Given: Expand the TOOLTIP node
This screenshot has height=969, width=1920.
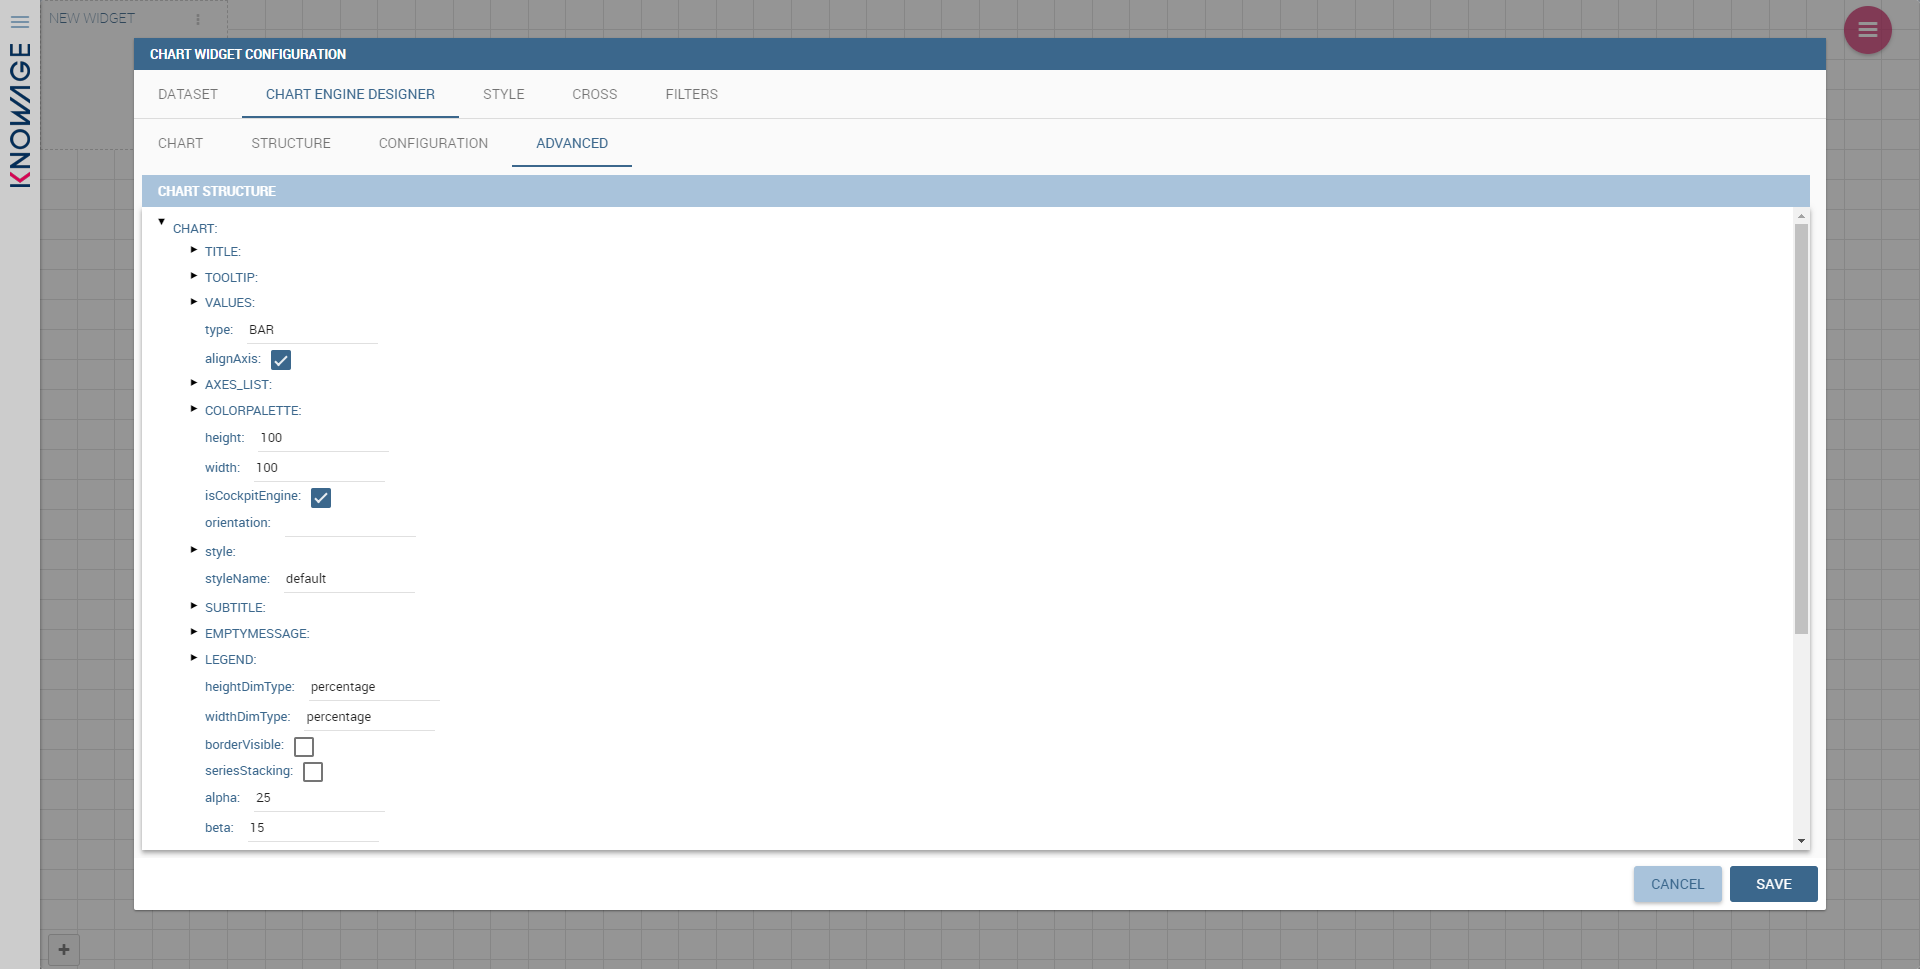Looking at the screenshot, I should click(194, 276).
